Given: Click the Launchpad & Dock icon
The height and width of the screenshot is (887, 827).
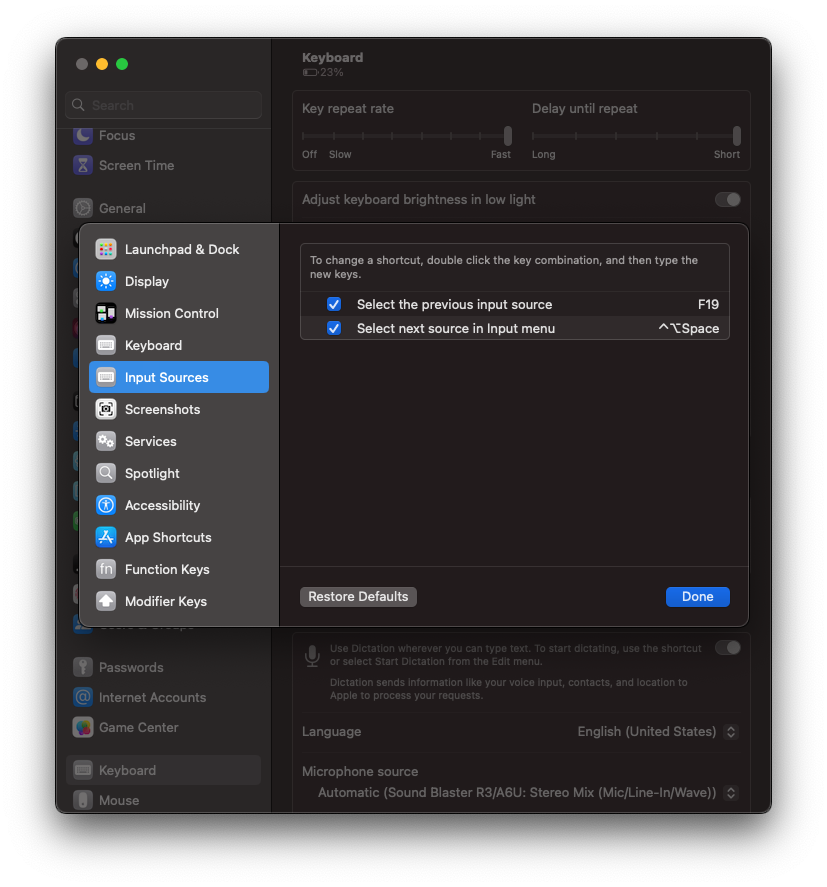Looking at the screenshot, I should pyautogui.click(x=106, y=249).
